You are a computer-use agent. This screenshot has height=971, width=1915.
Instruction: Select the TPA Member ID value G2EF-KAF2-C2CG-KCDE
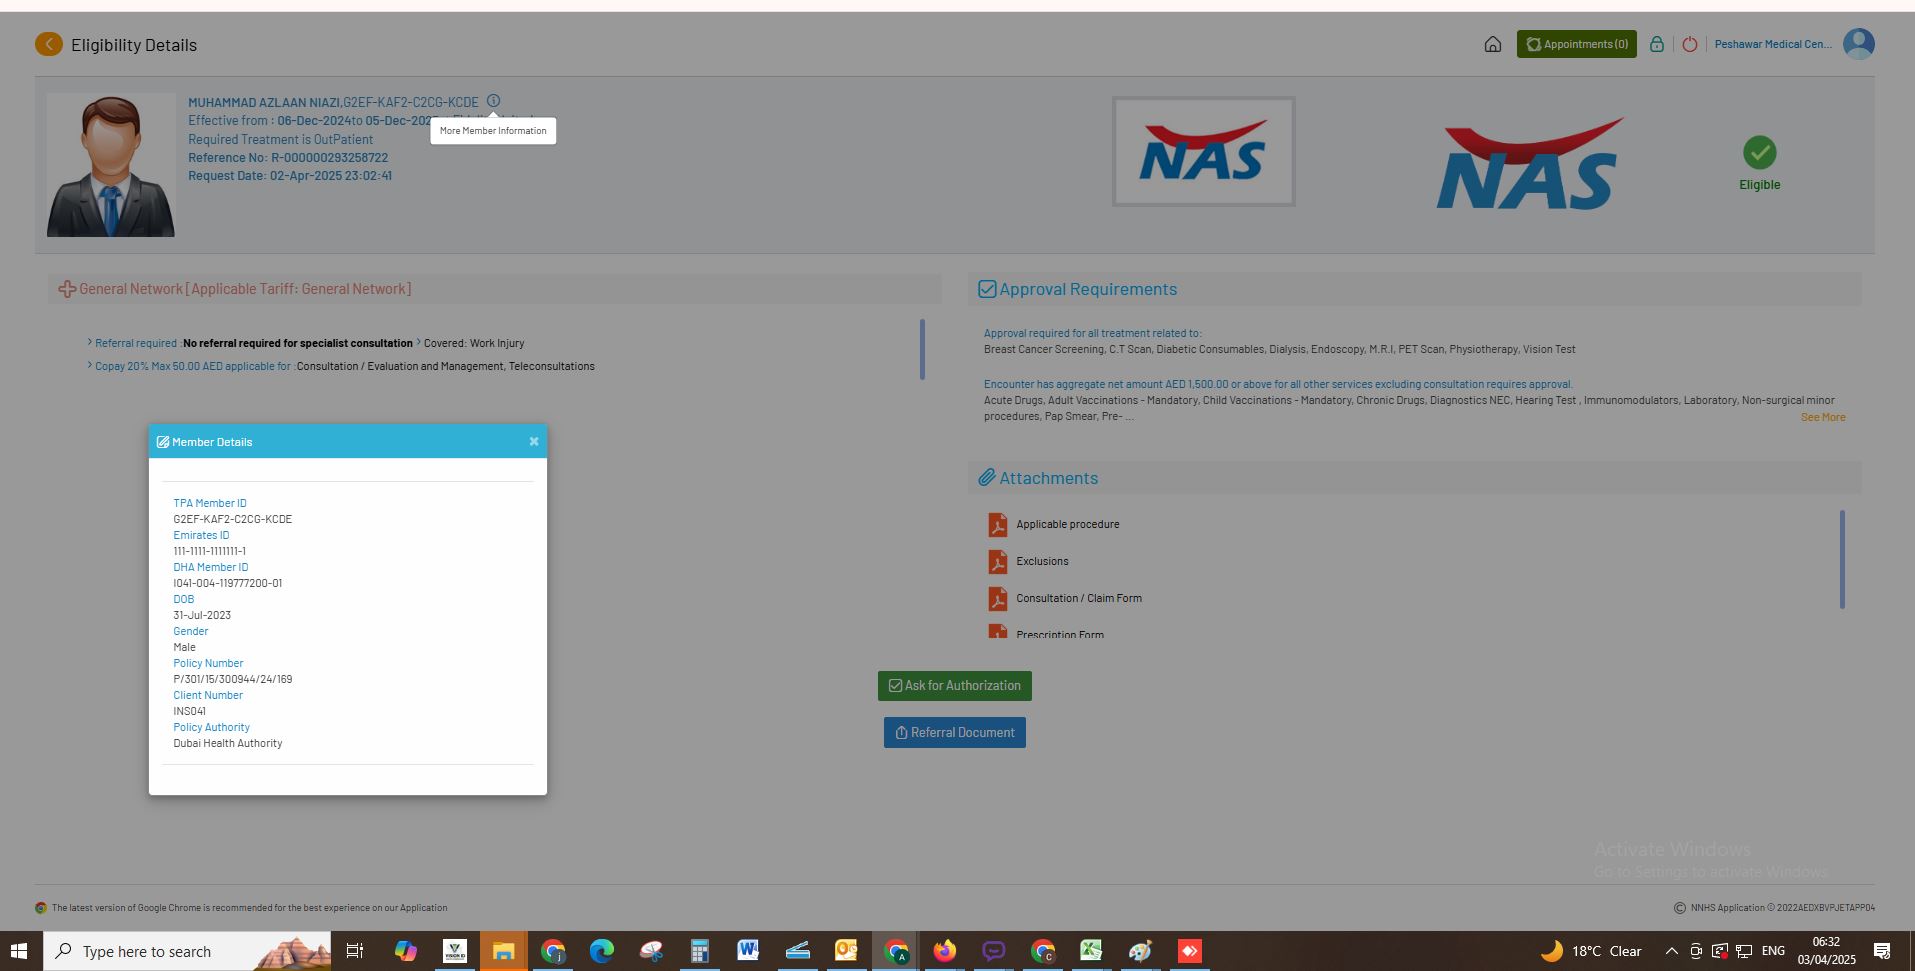click(x=233, y=519)
